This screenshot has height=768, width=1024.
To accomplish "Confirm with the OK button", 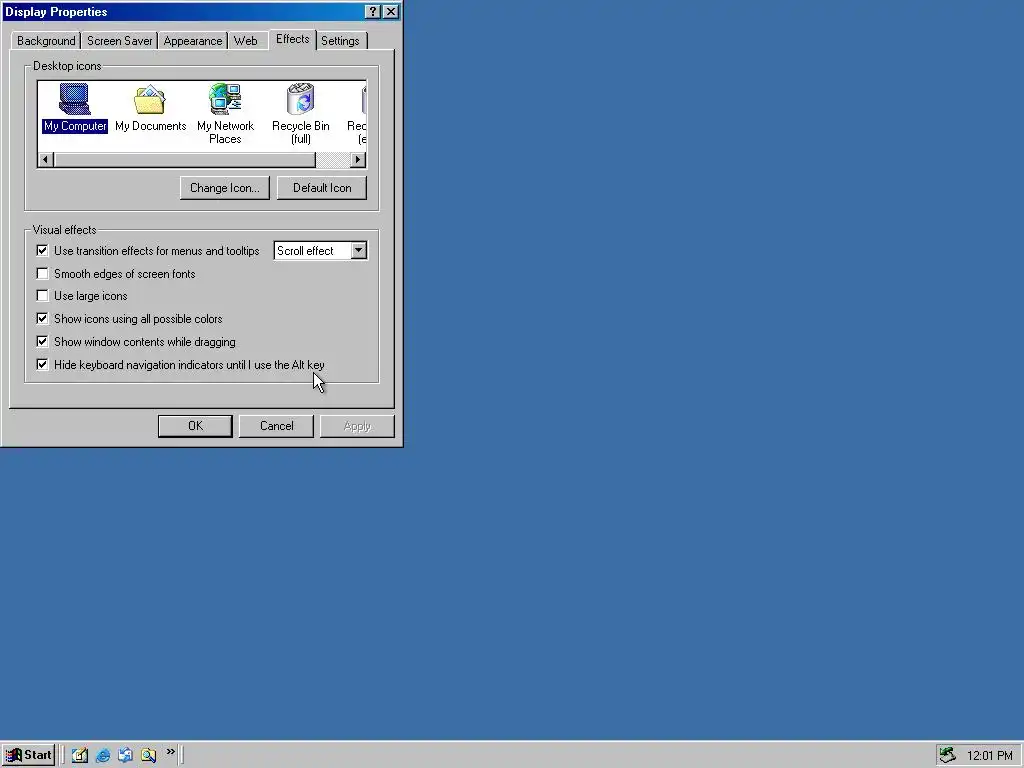I will pyautogui.click(x=195, y=426).
